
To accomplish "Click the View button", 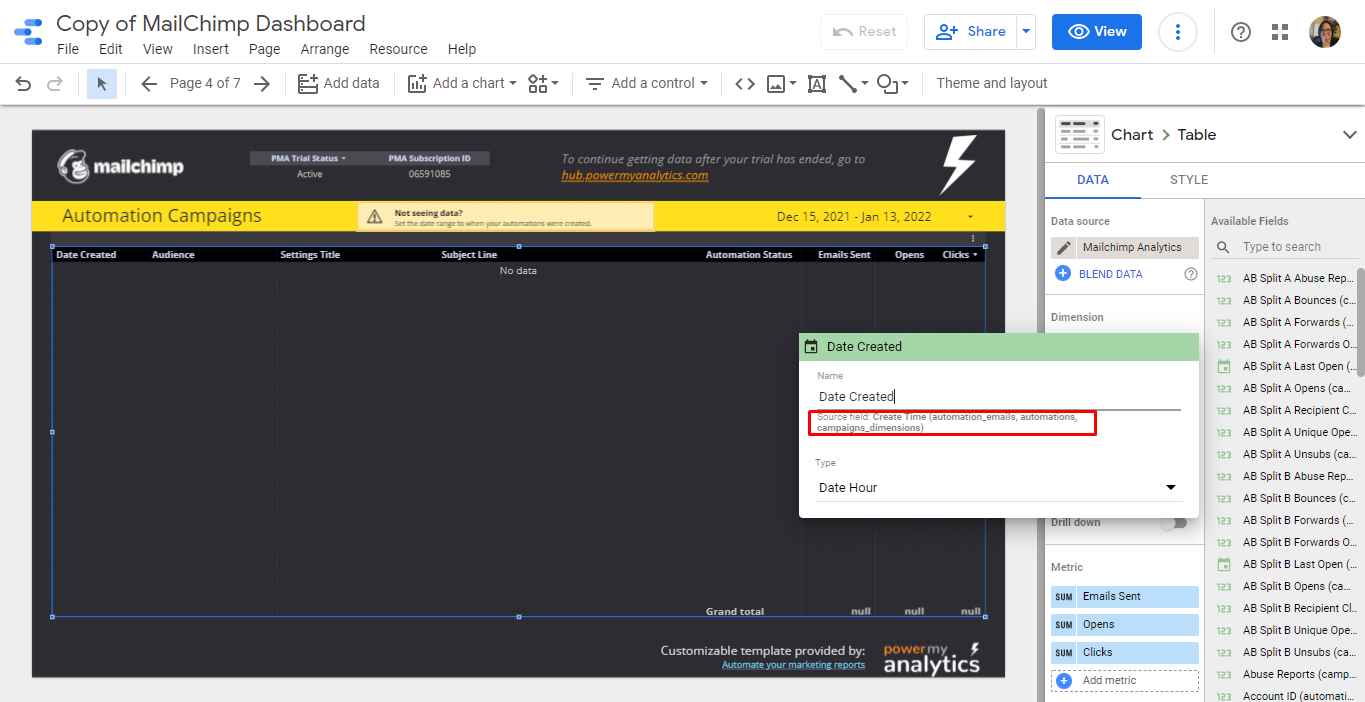I will (x=1096, y=31).
